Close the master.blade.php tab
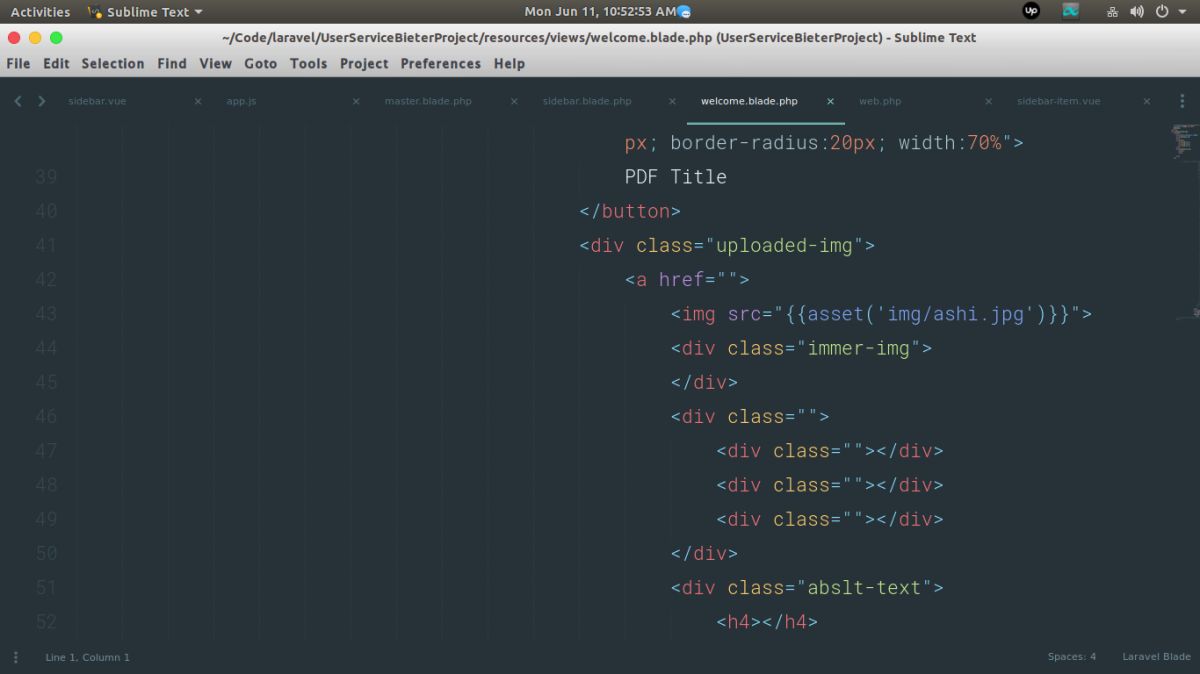1200x674 pixels. point(514,101)
